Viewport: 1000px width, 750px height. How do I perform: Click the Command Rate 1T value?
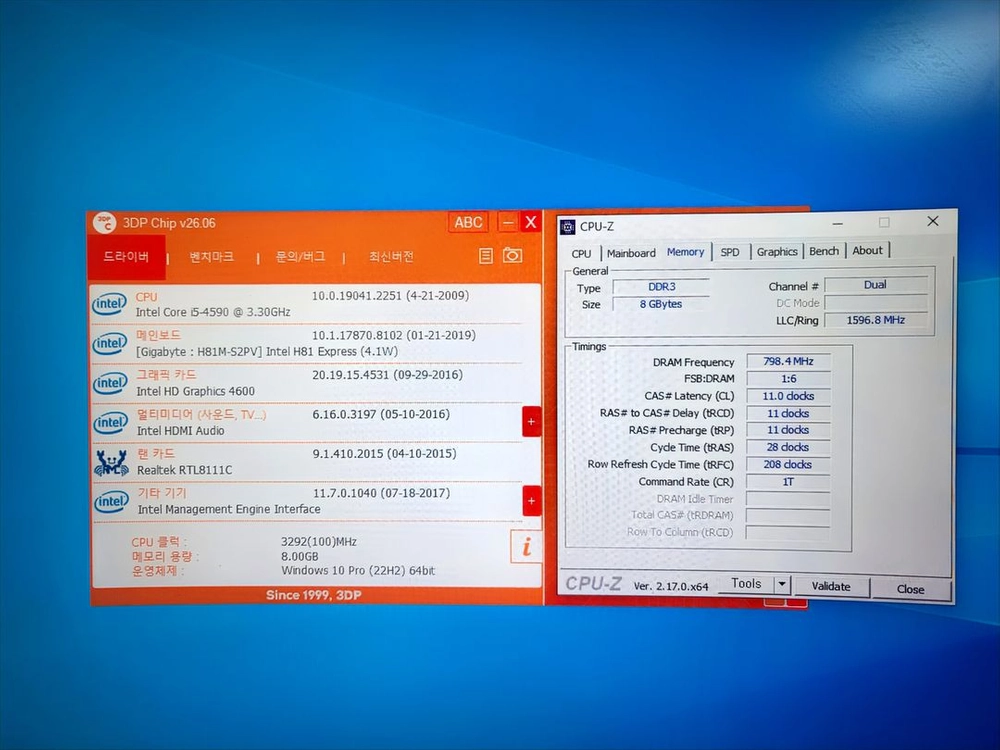point(788,482)
